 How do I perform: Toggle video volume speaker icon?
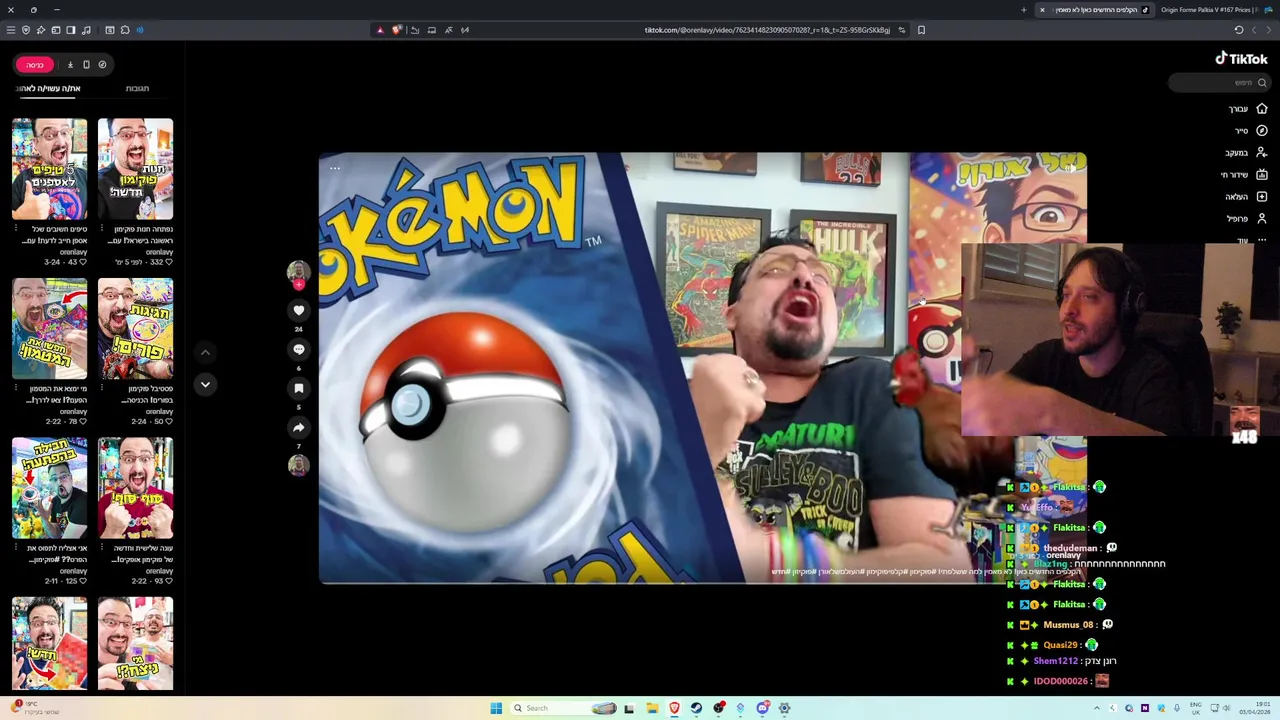point(1070,168)
